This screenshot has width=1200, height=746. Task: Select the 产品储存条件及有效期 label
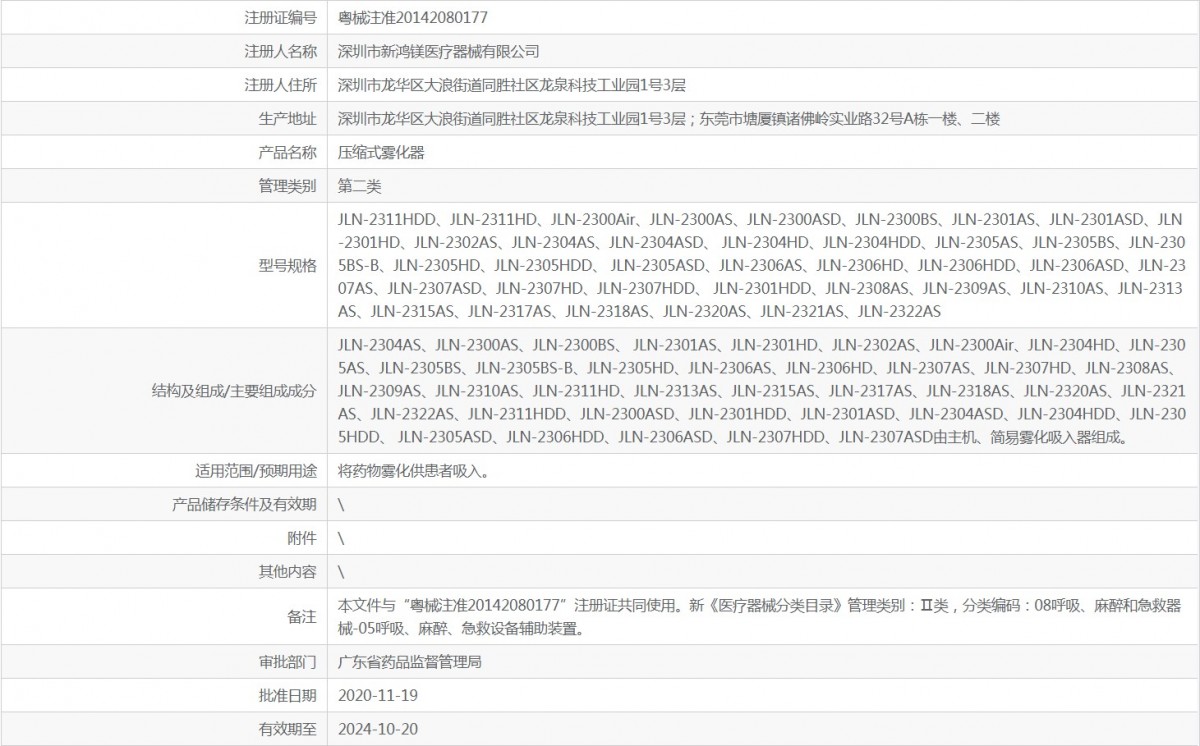pos(245,504)
